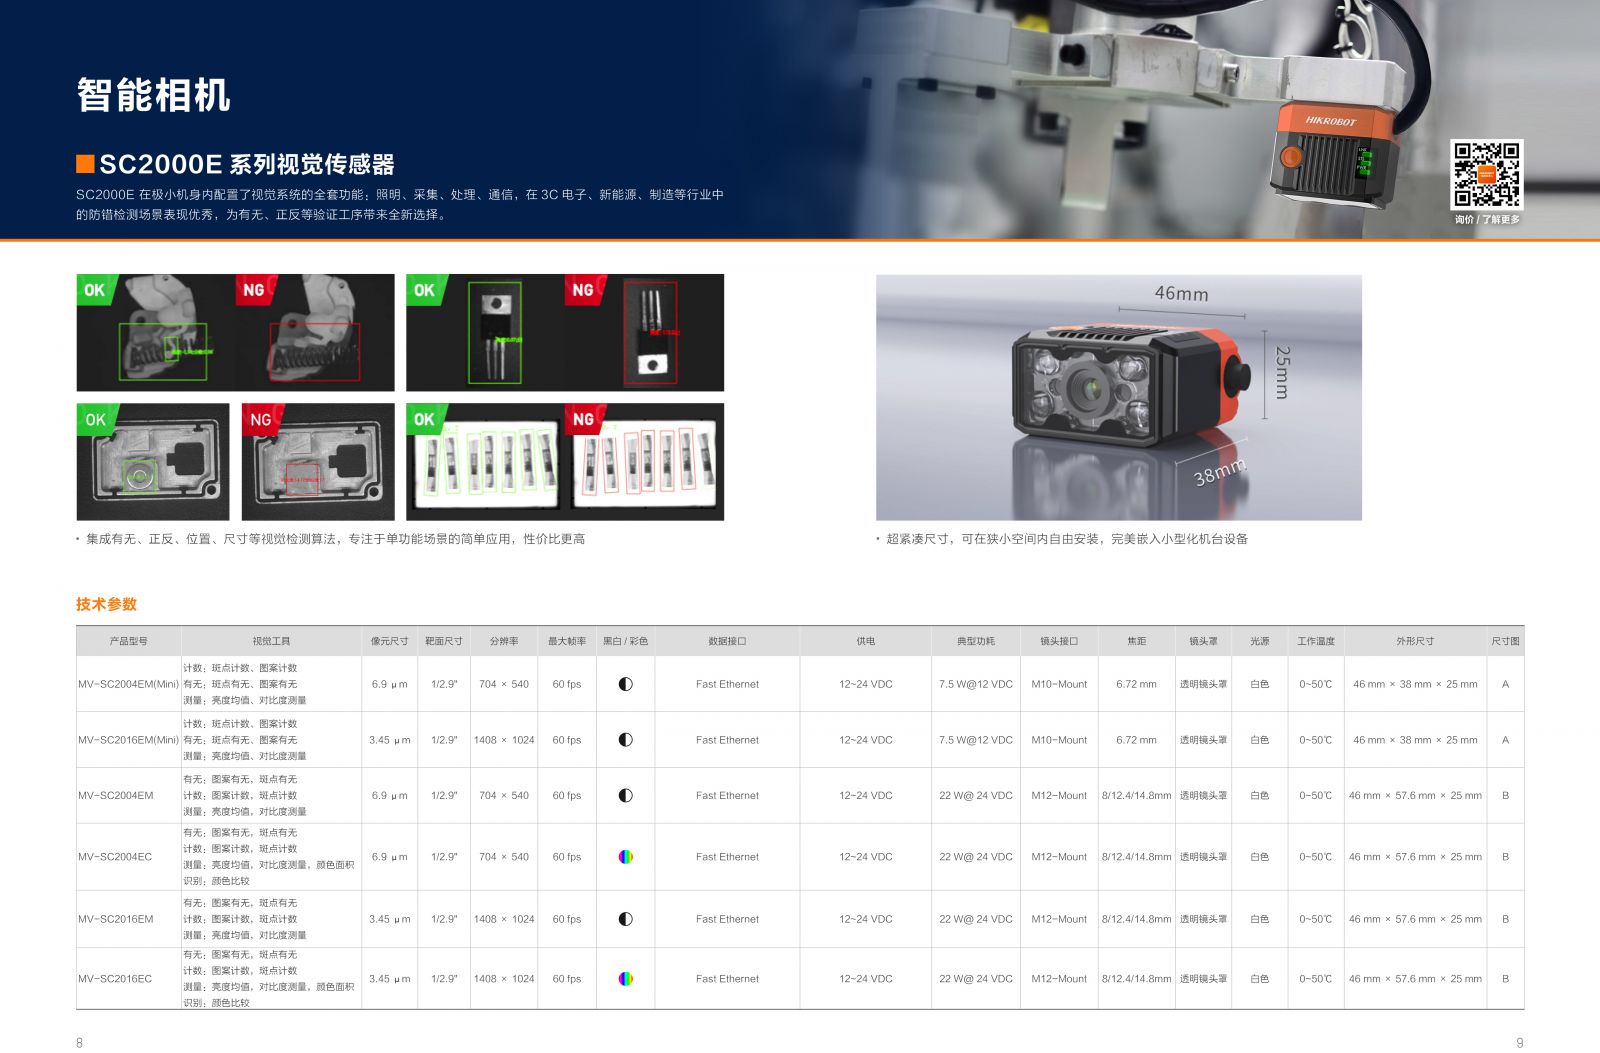
Task: Click the 黑白 / 彩色 column header
Action: (626, 641)
